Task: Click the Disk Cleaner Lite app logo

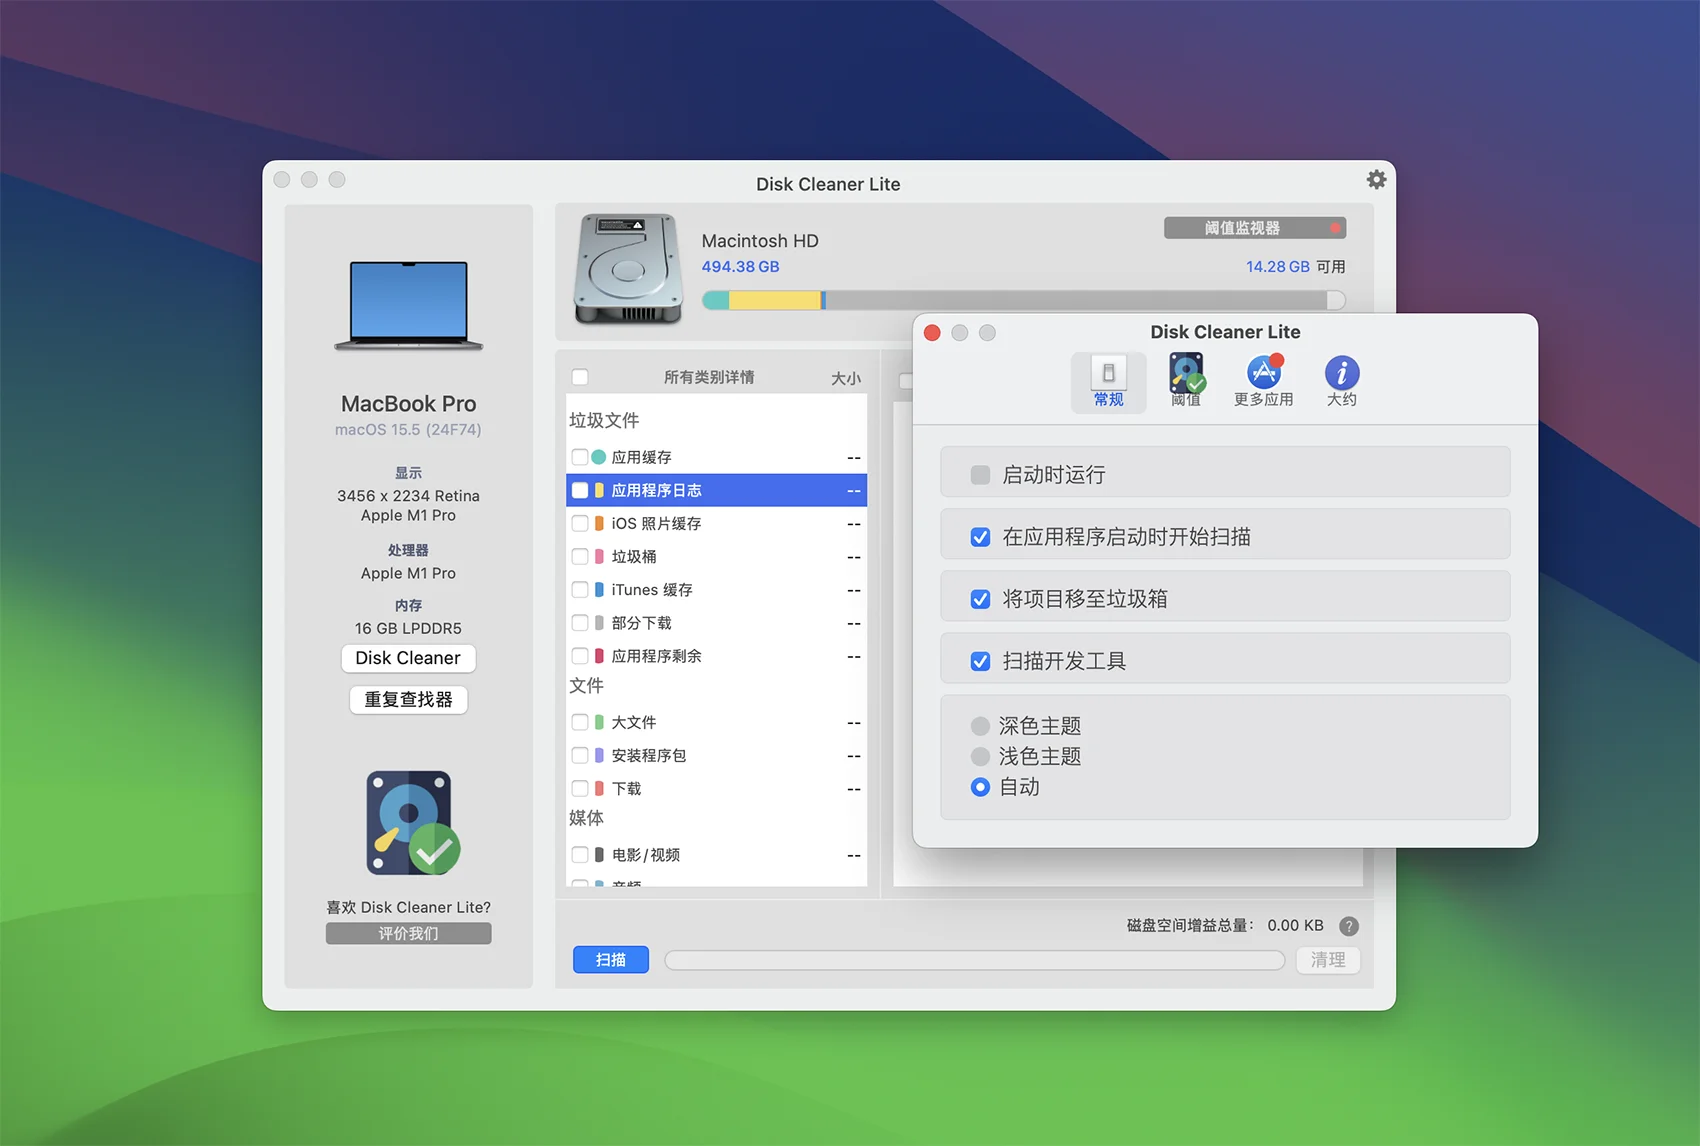Action: pyautogui.click(x=412, y=822)
